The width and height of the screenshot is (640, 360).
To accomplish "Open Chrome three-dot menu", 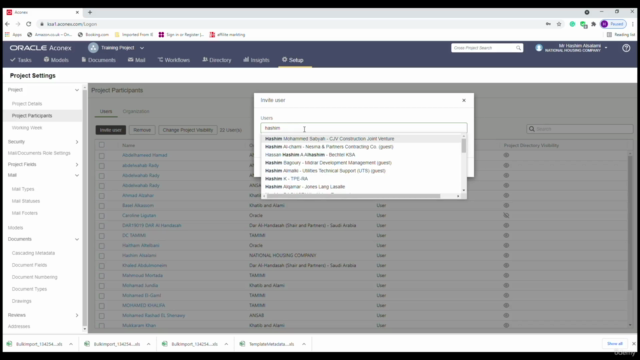I will 633,24.
